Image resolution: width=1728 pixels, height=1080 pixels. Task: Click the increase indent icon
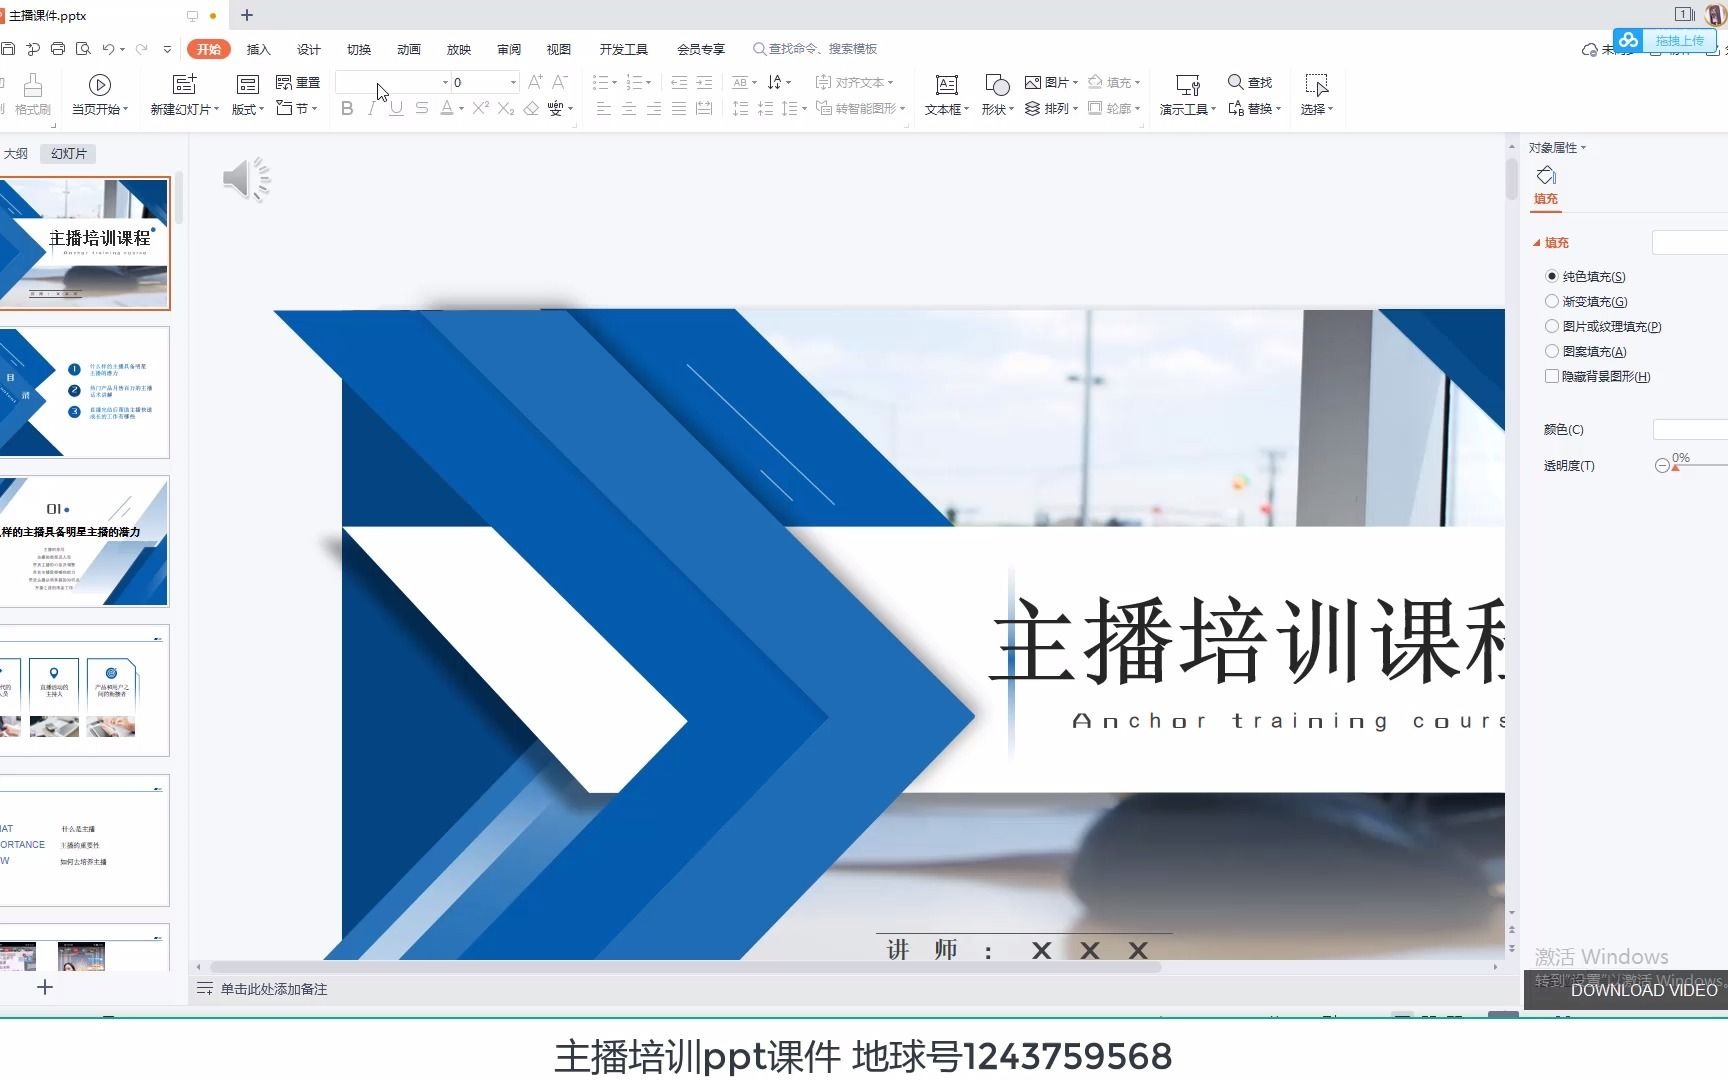704,82
